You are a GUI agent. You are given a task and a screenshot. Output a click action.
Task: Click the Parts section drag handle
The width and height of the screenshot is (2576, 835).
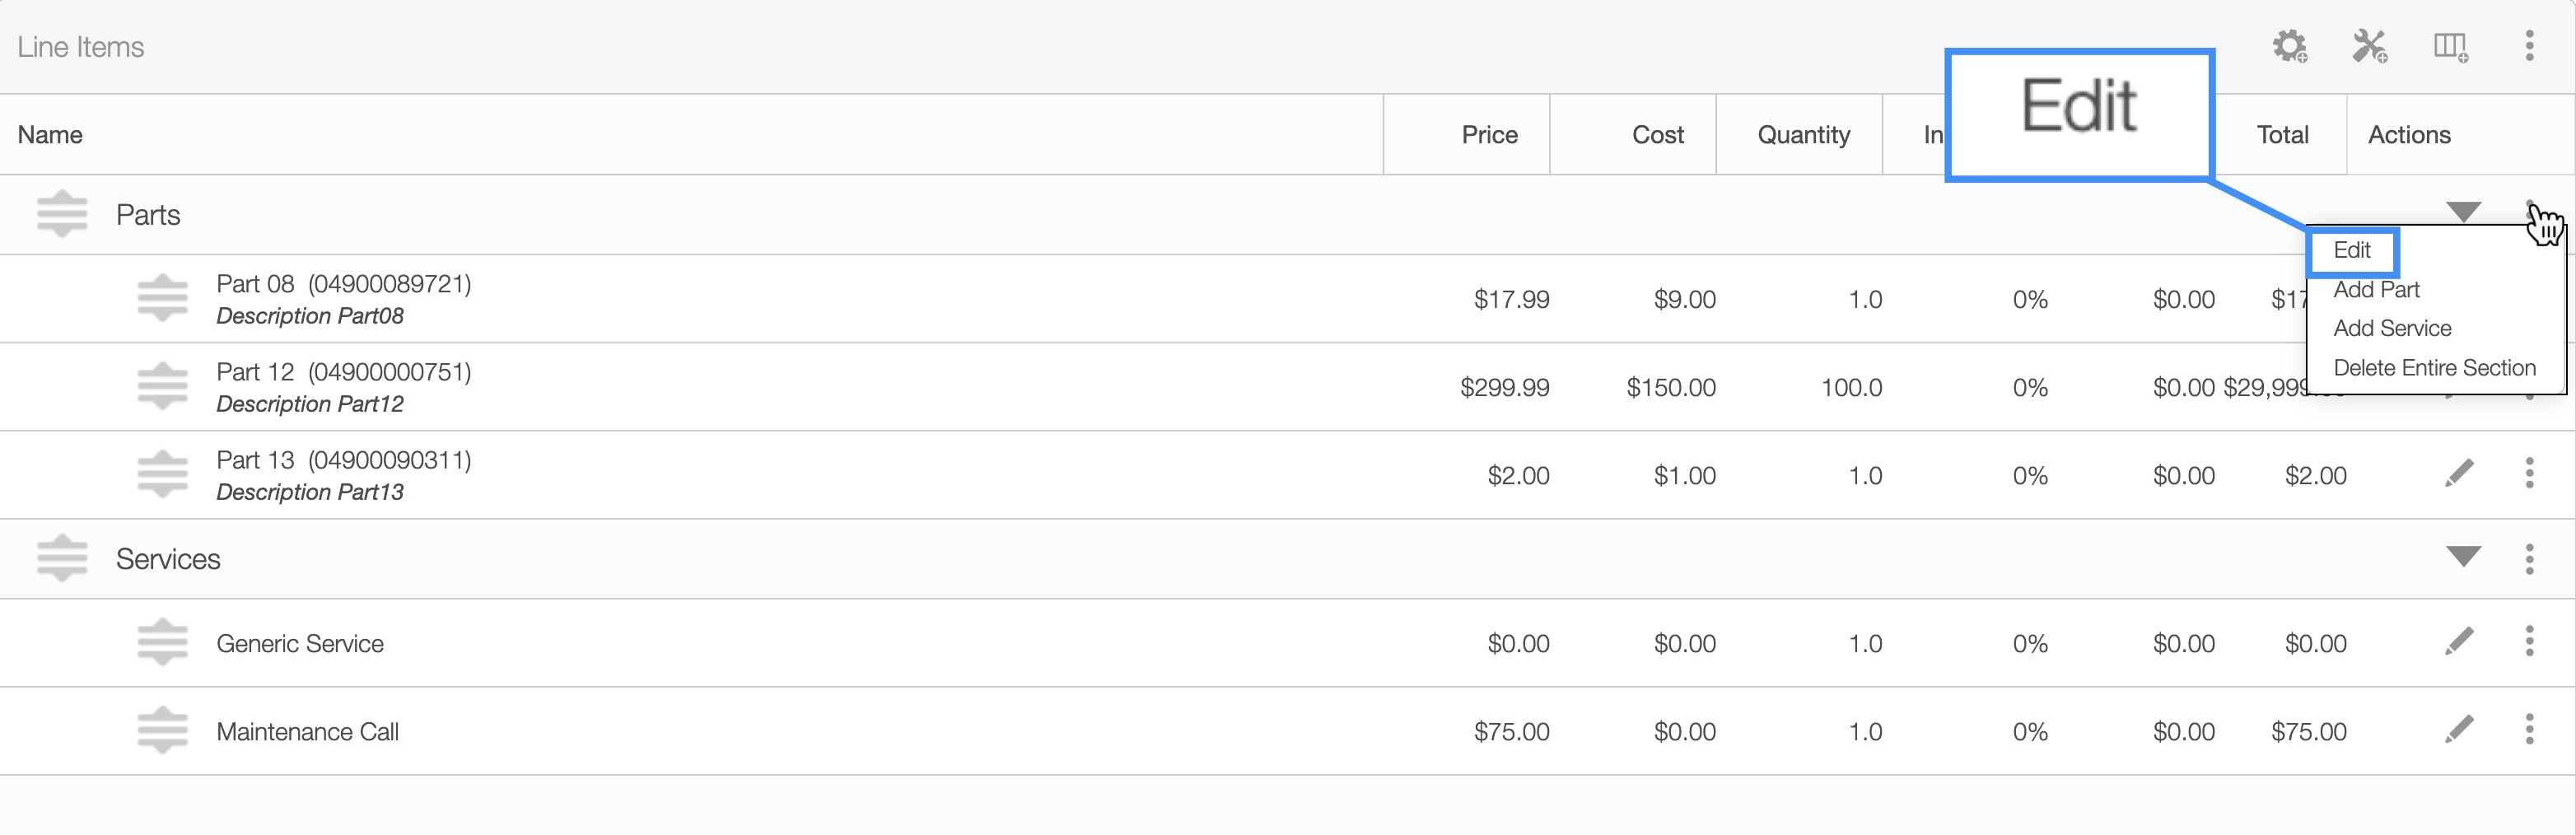pos(62,214)
